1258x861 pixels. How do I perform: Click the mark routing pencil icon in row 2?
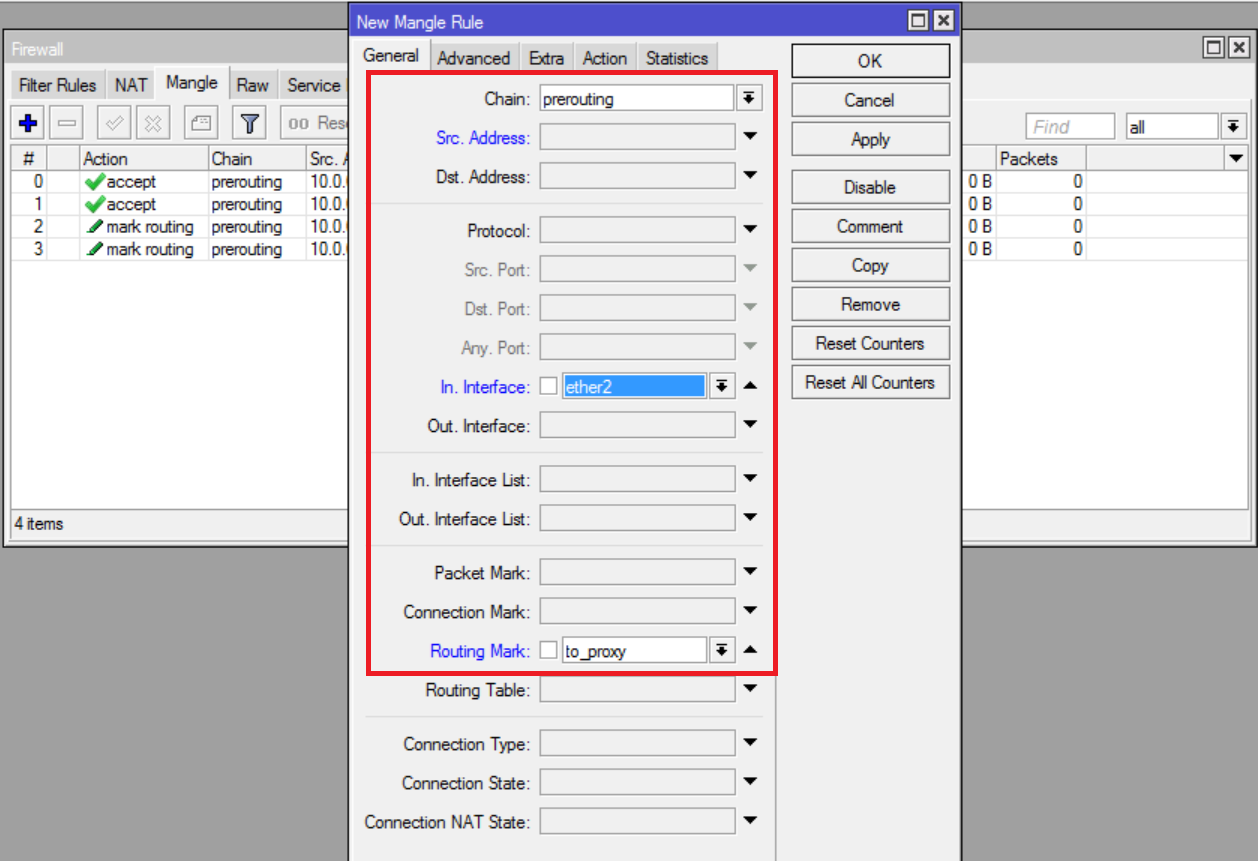[95, 227]
